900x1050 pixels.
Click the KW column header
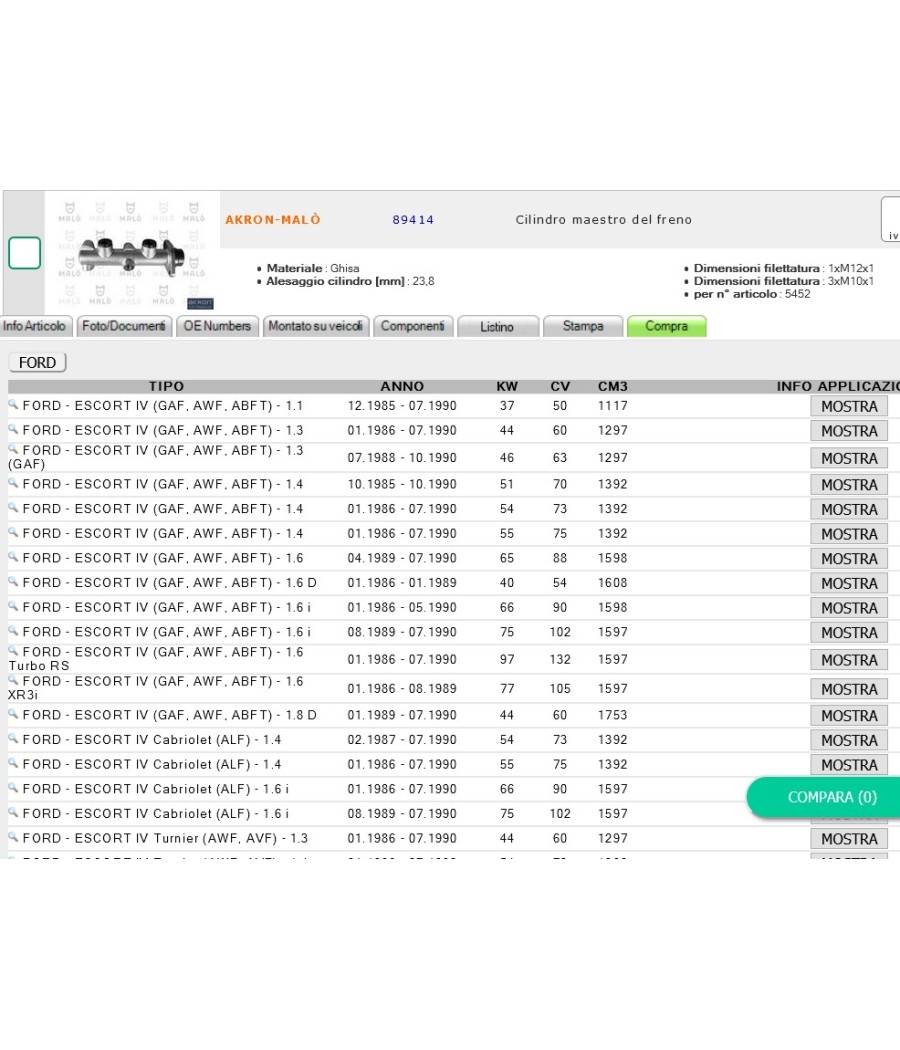pyautogui.click(x=507, y=386)
